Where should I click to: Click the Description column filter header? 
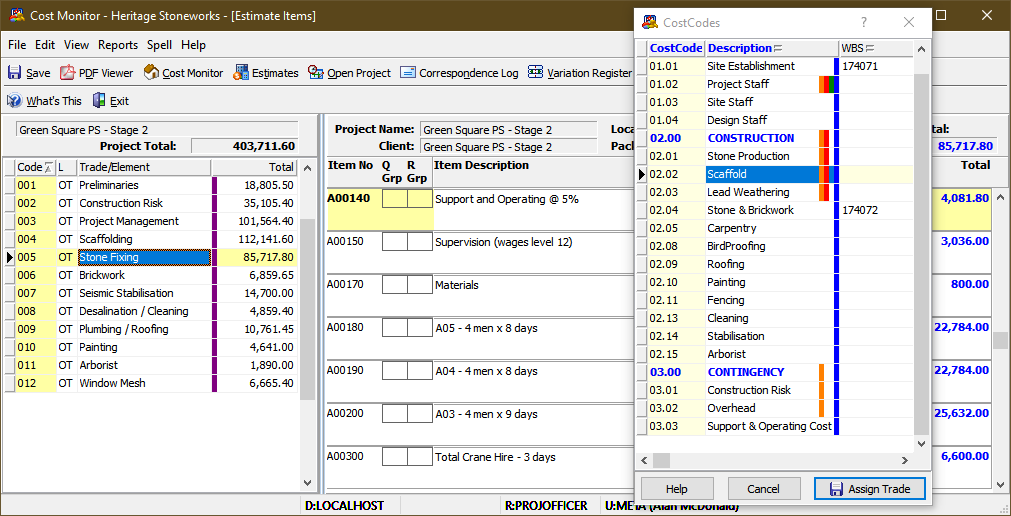coord(772,48)
